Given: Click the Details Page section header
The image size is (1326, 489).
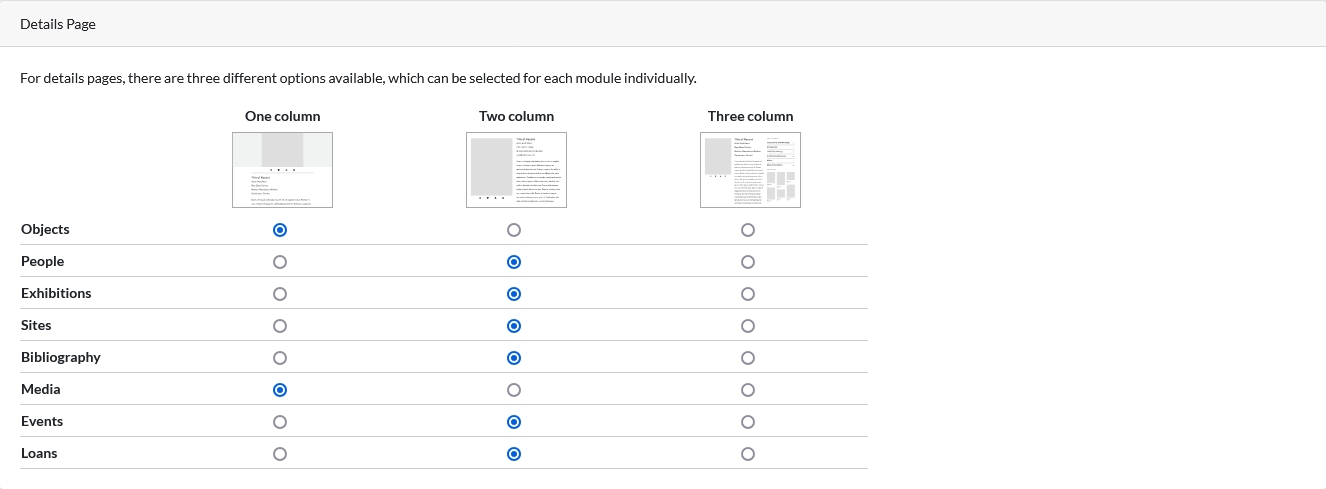Looking at the screenshot, I should (58, 24).
